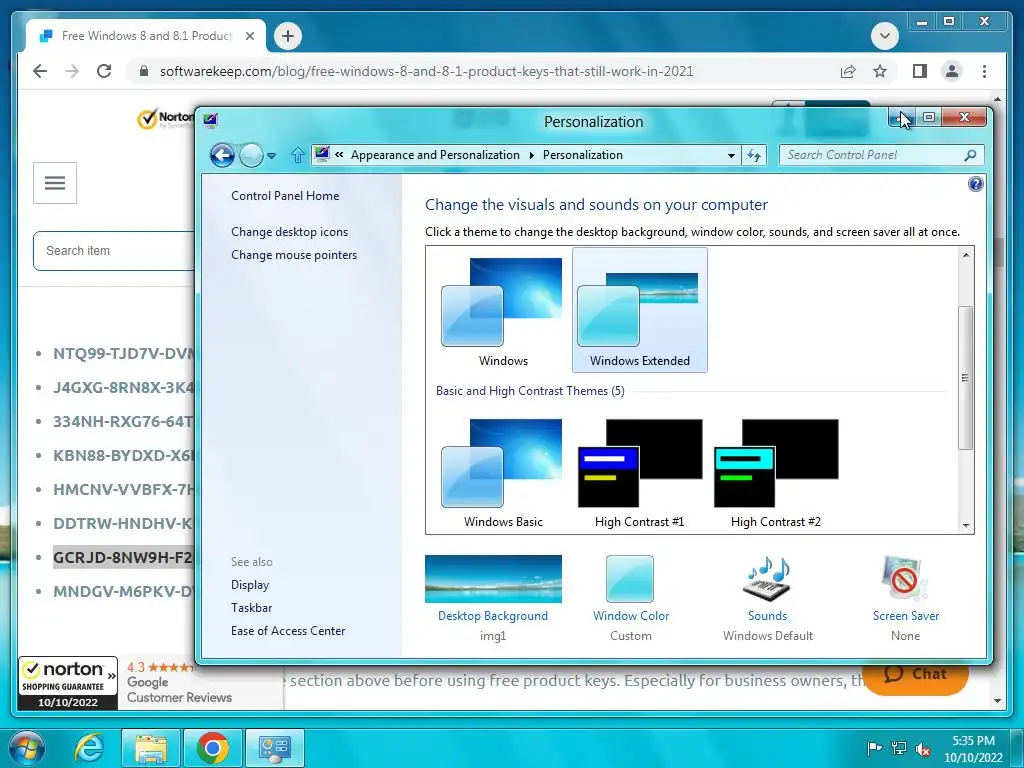Toggle Chrome side panel icon

[920, 71]
